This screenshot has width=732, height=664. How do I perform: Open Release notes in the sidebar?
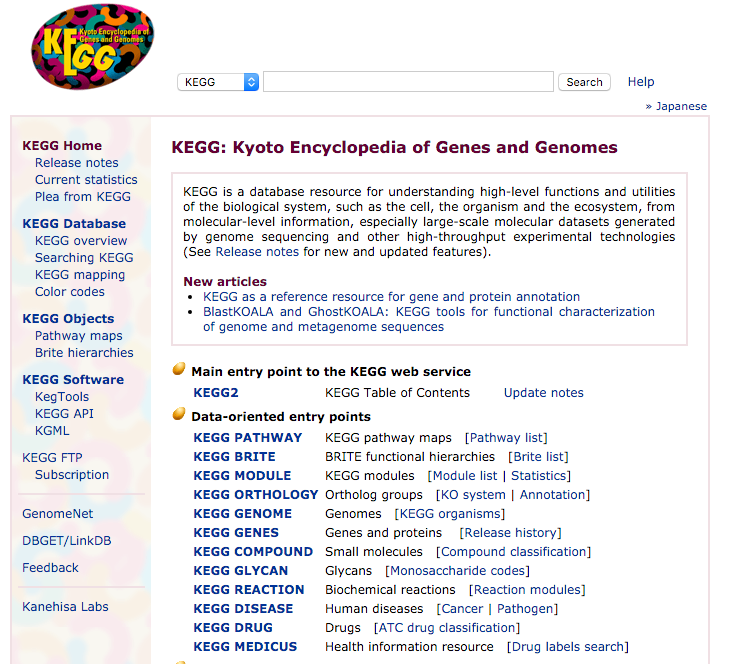77,163
